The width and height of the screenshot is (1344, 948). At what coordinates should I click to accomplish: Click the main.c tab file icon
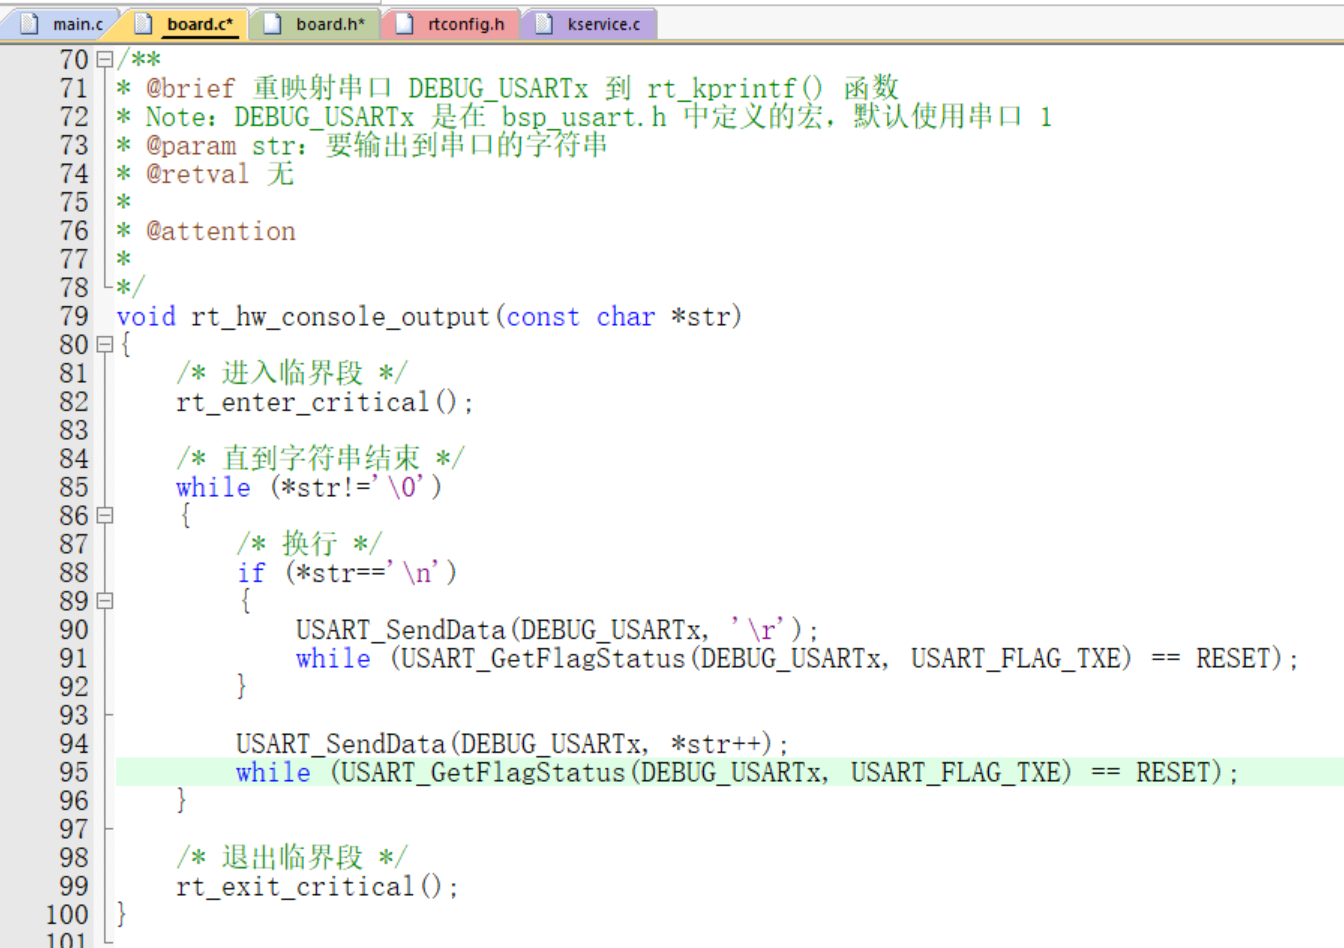coord(30,24)
